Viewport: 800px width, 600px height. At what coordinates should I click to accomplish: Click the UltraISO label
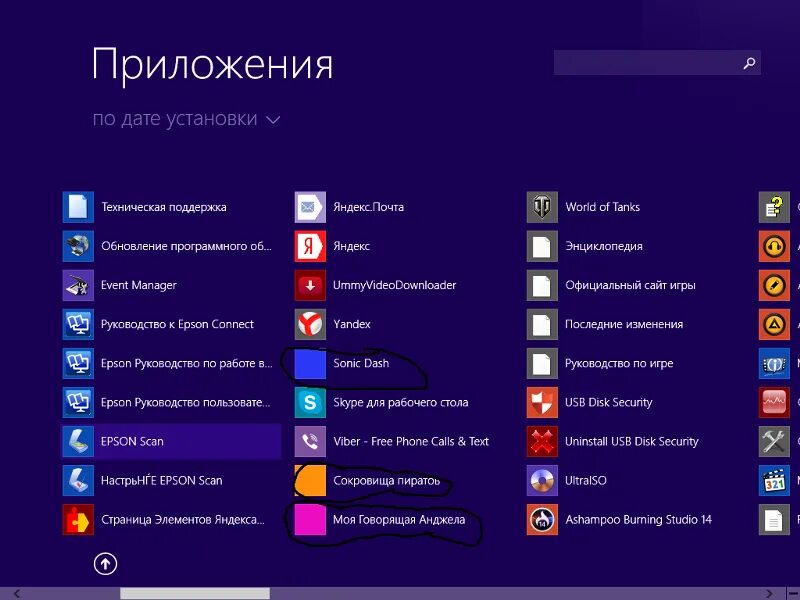(x=586, y=481)
